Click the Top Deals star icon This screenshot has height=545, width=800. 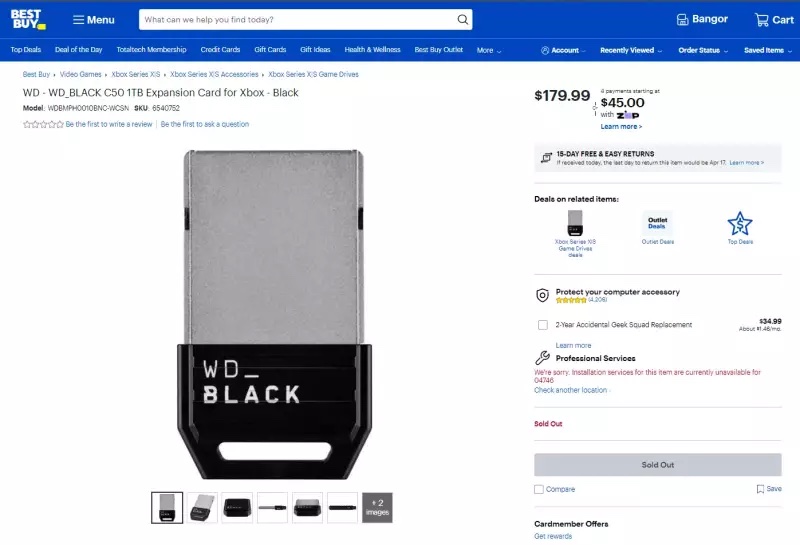click(x=739, y=224)
